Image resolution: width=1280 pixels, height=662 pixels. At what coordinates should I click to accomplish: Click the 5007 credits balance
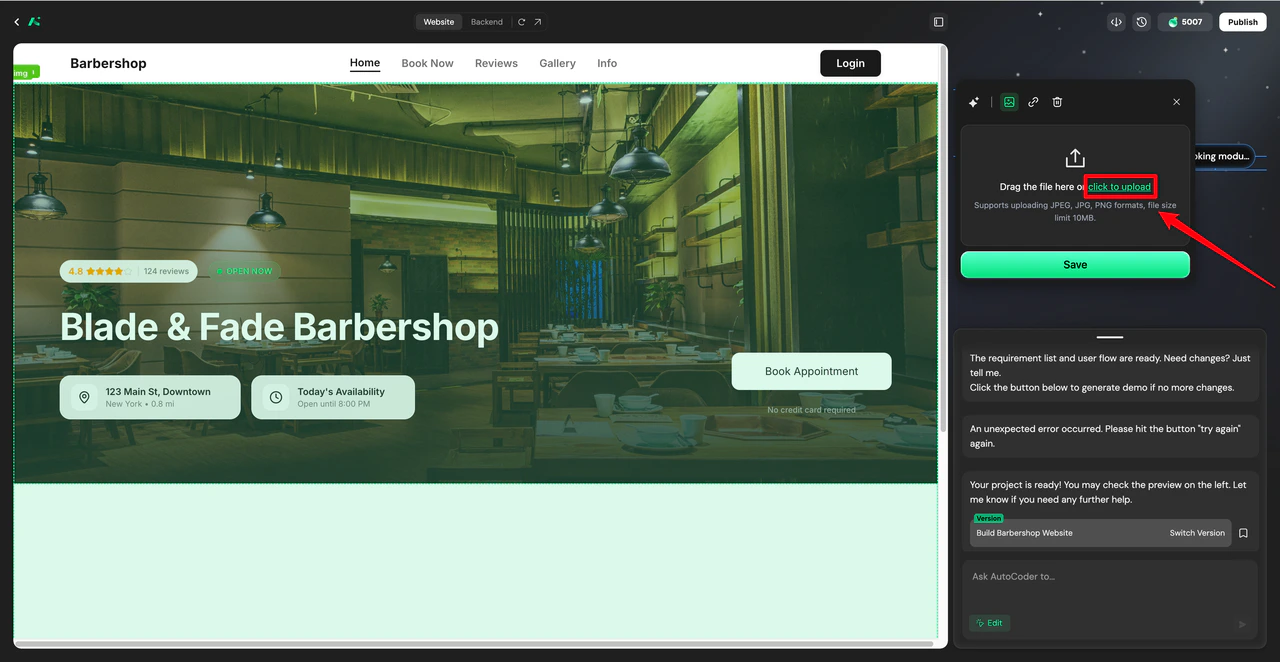(1185, 22)
